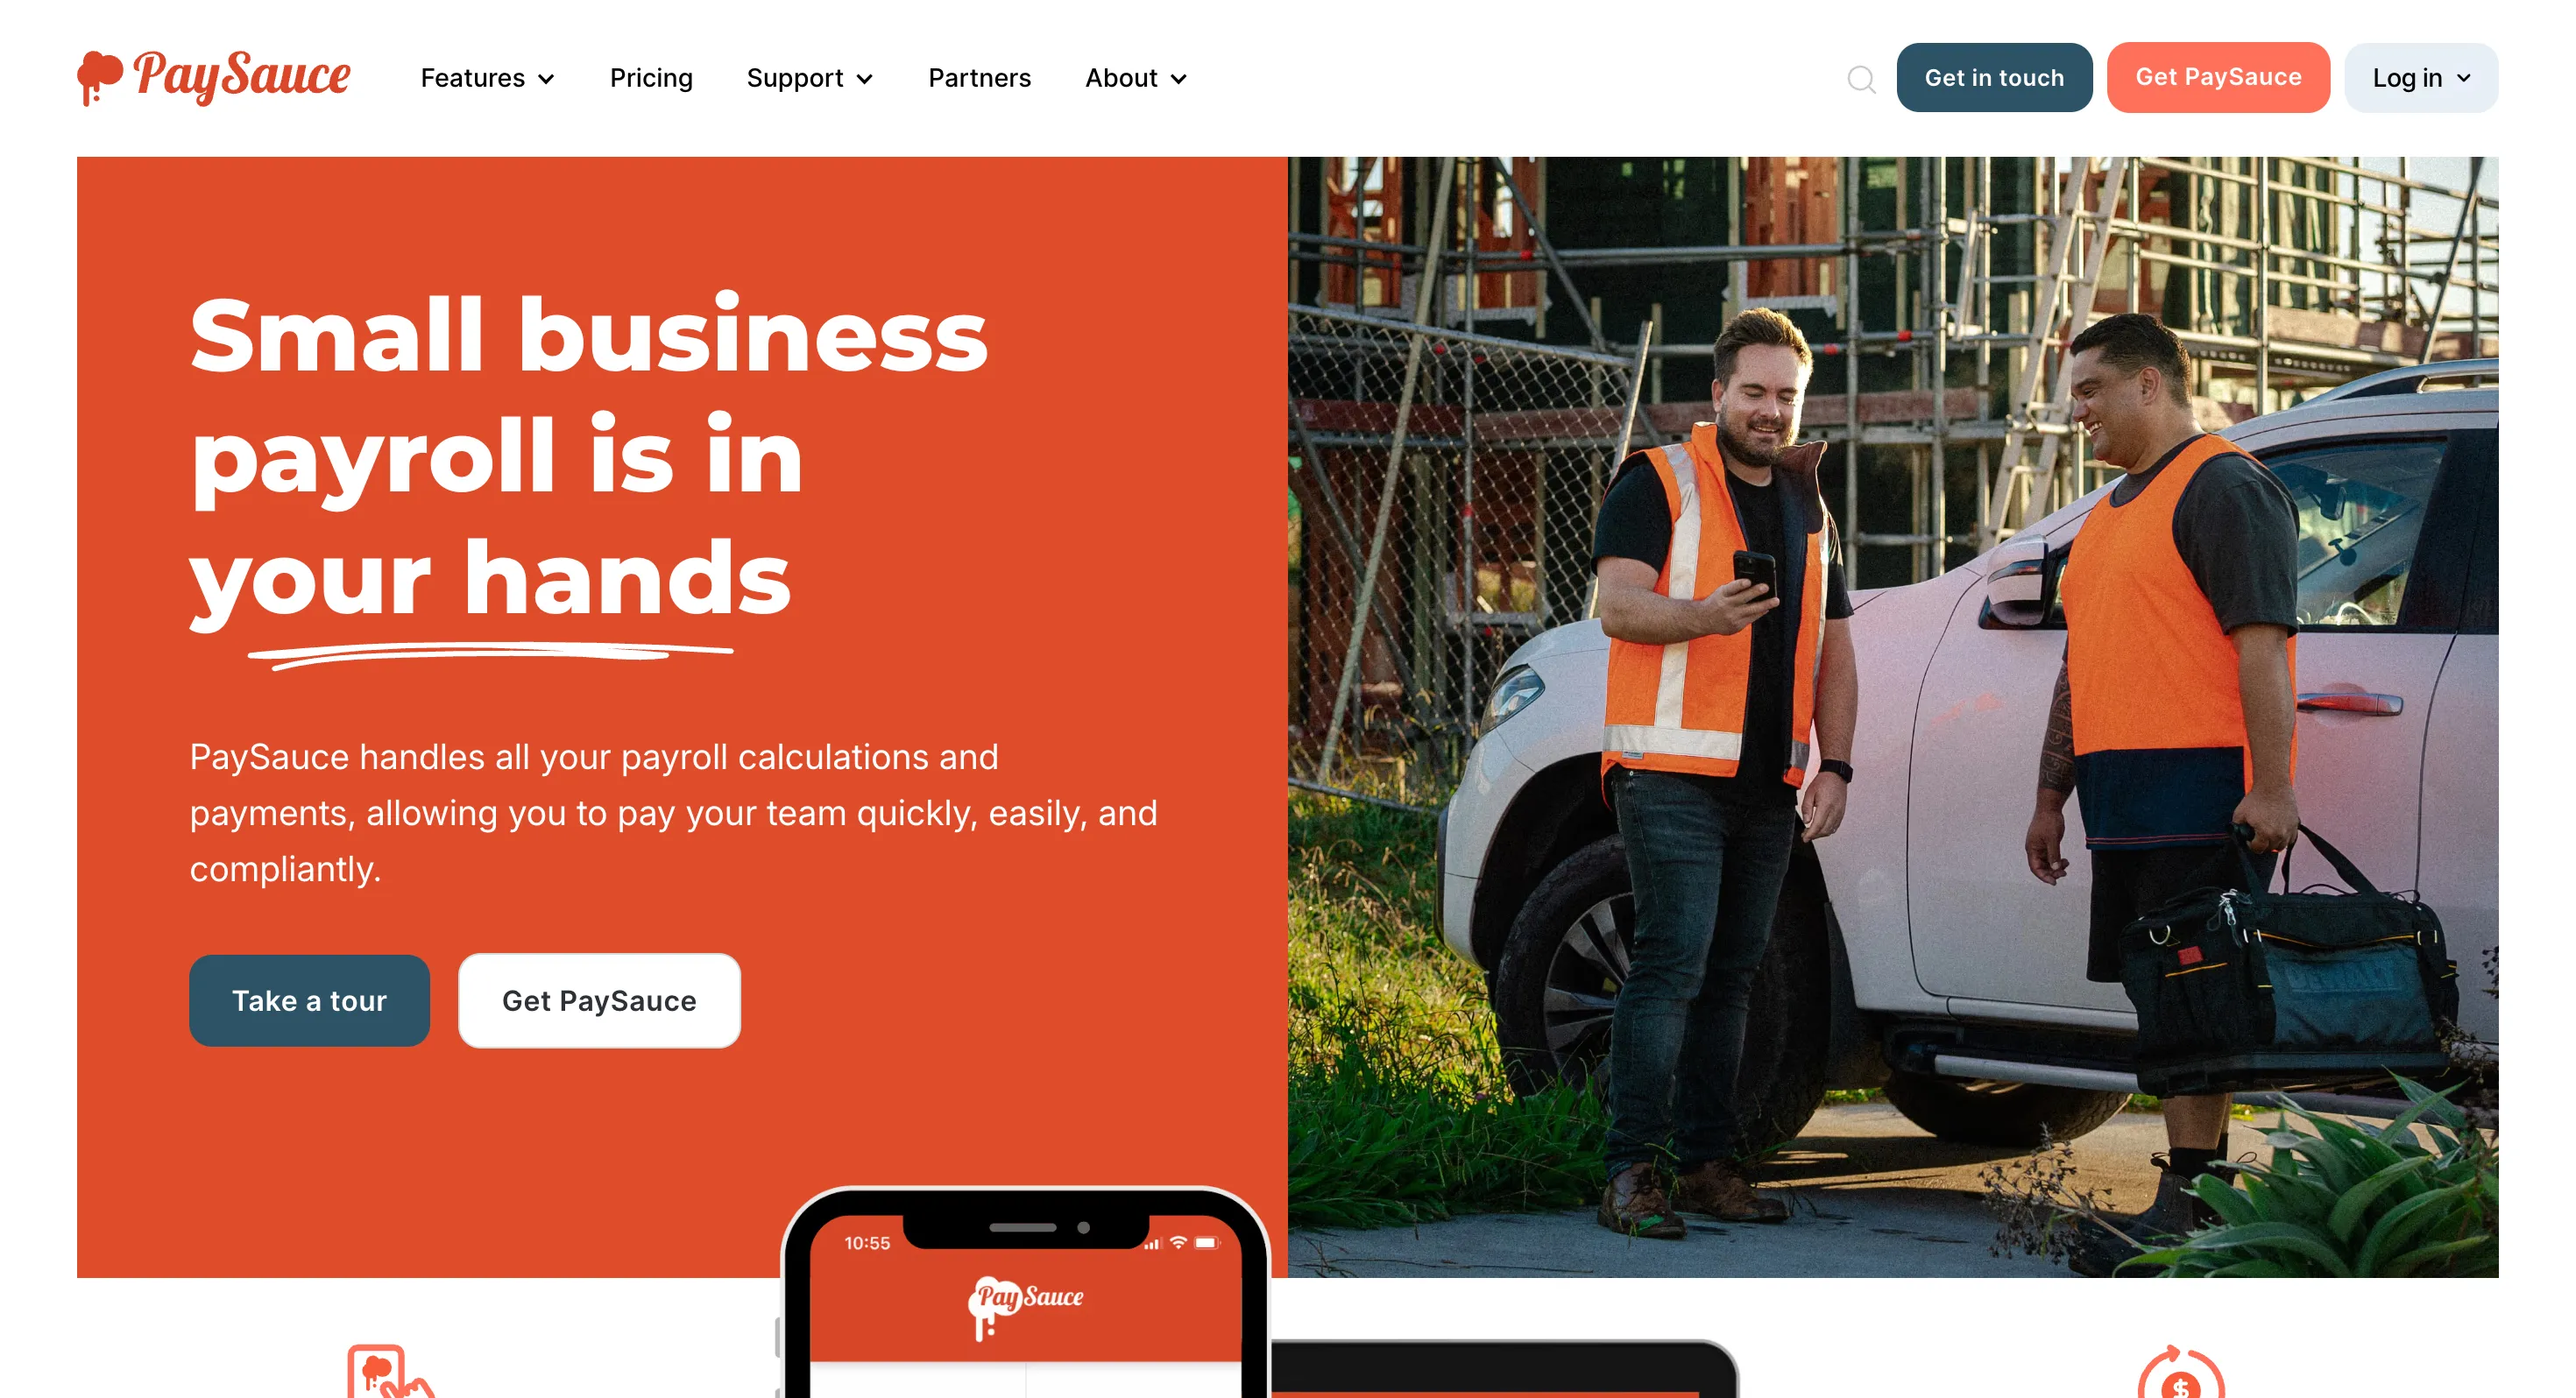Go to the Pricing page
The width and height of the screenshot is (2576, 1398).
pos(651,78)
